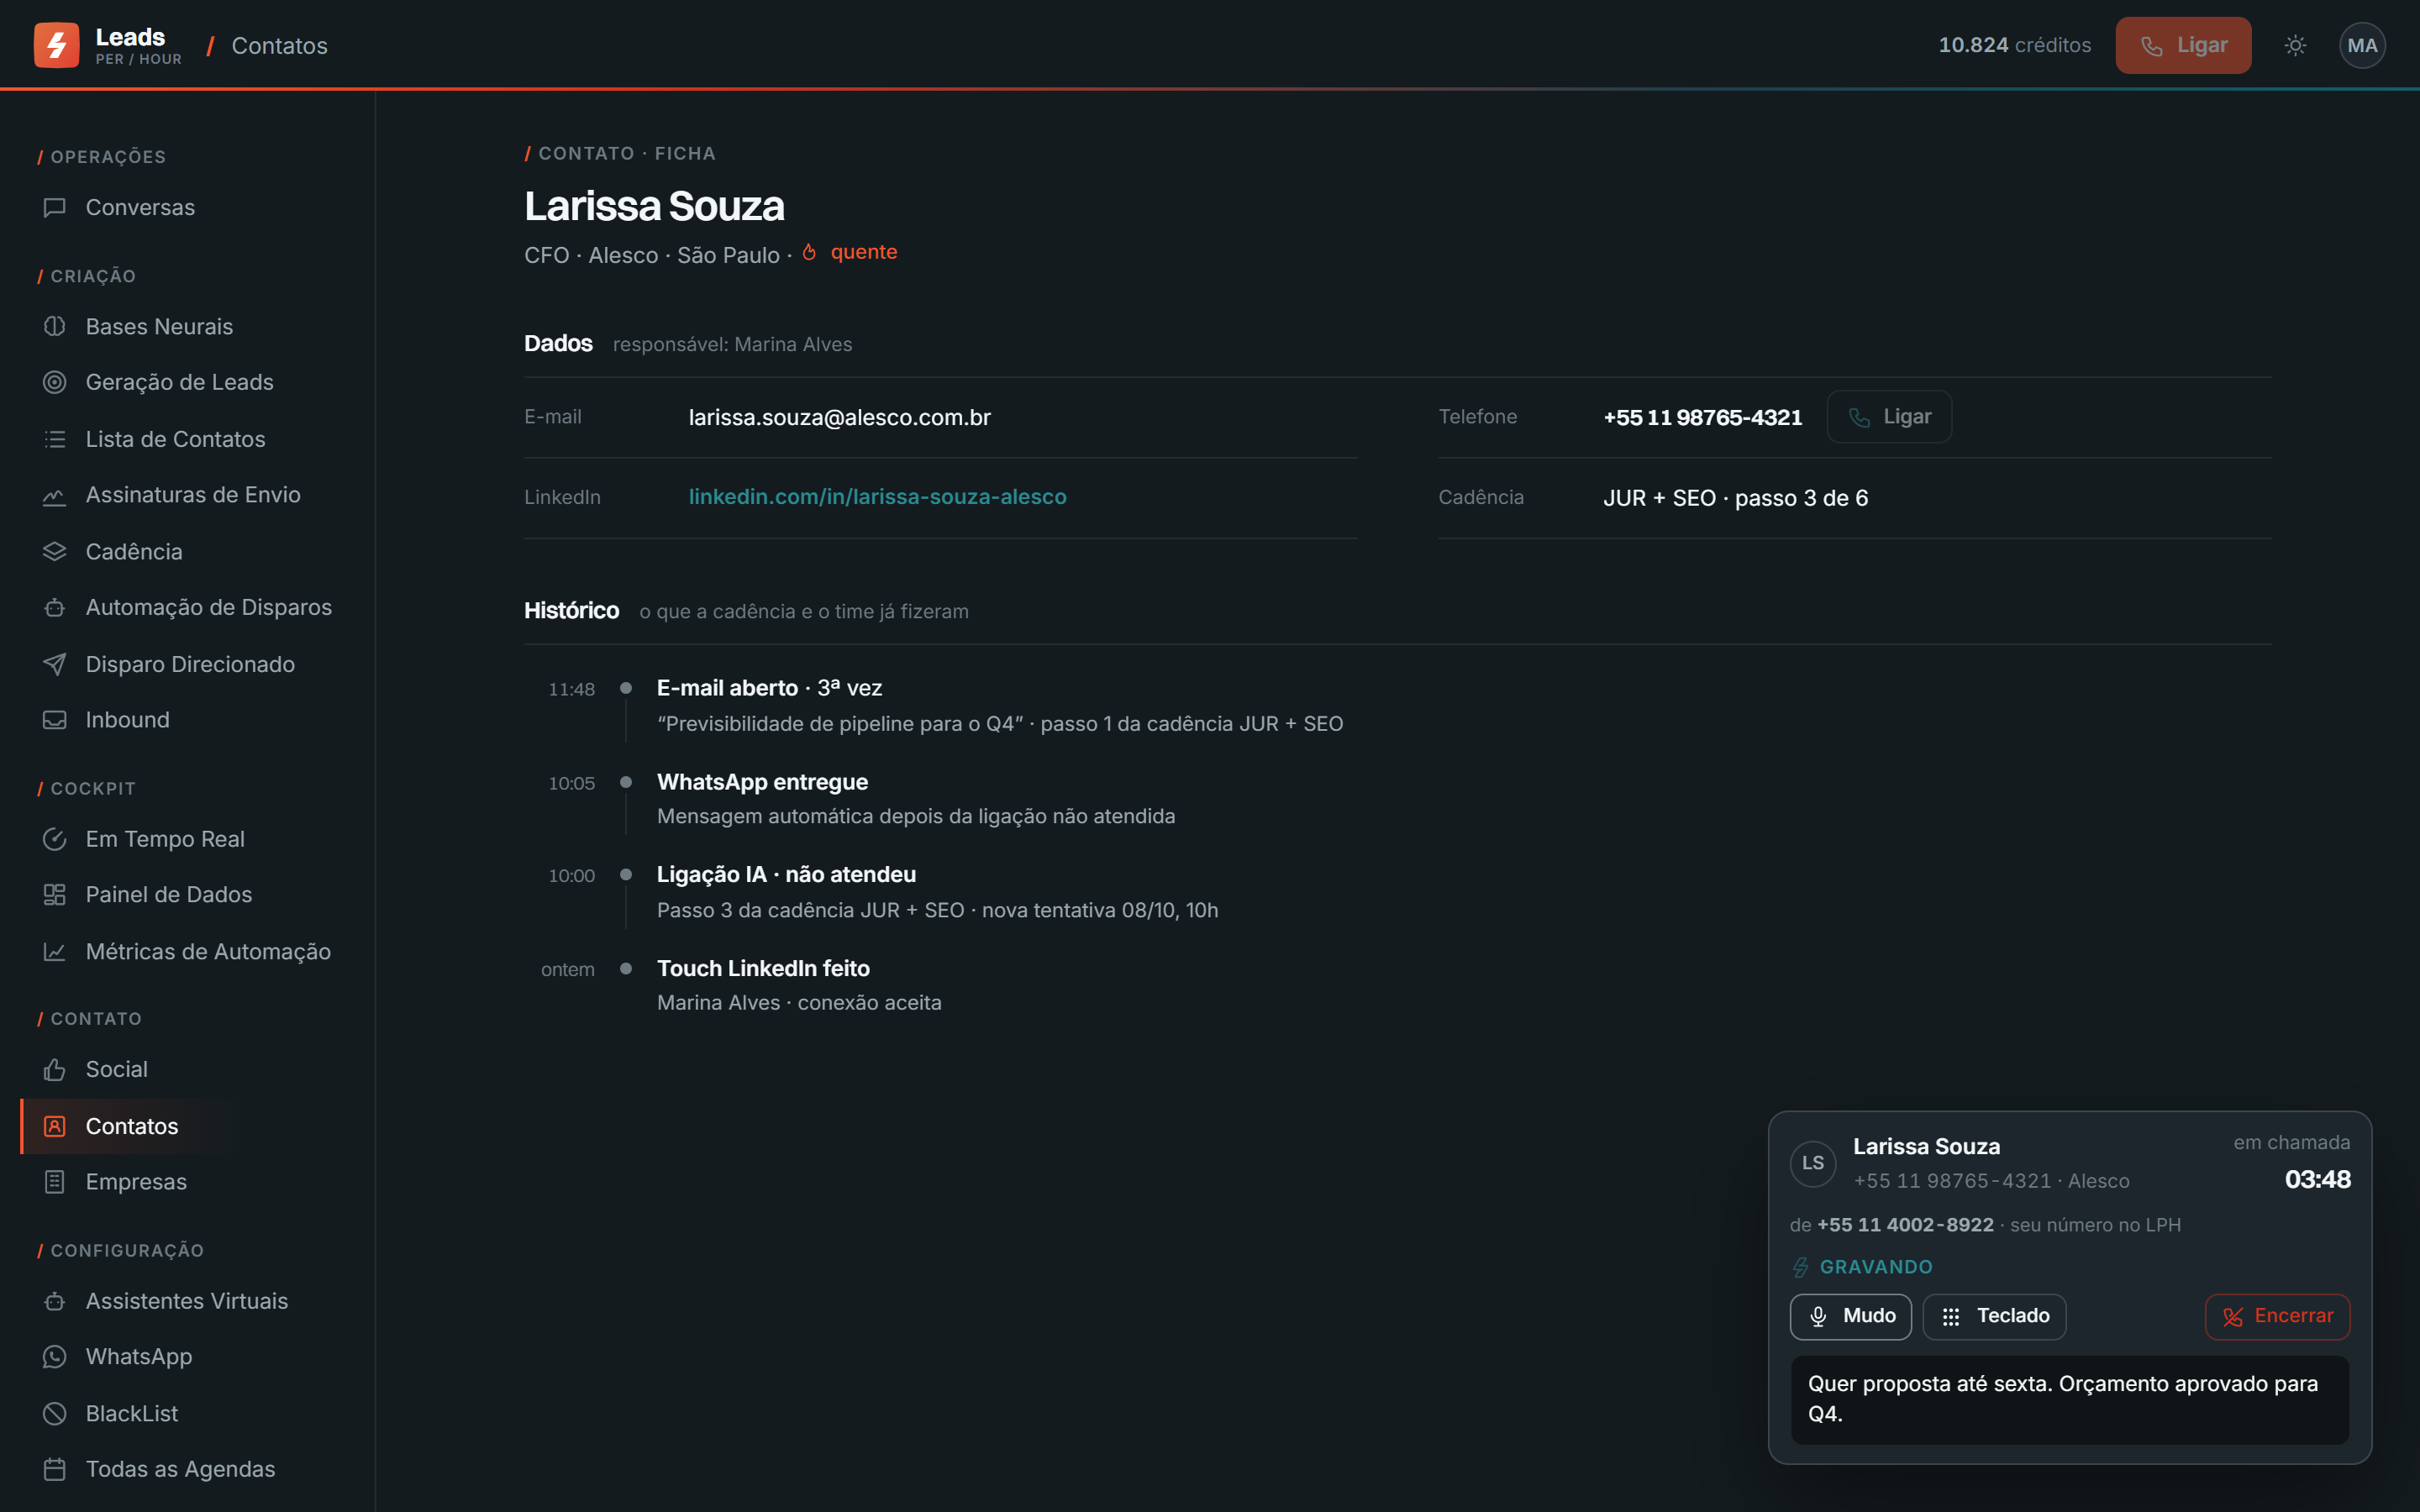This screenshot has width=2420, height=1512.
Task: Click the 10.824 créditos counter
Action: 2014,45
